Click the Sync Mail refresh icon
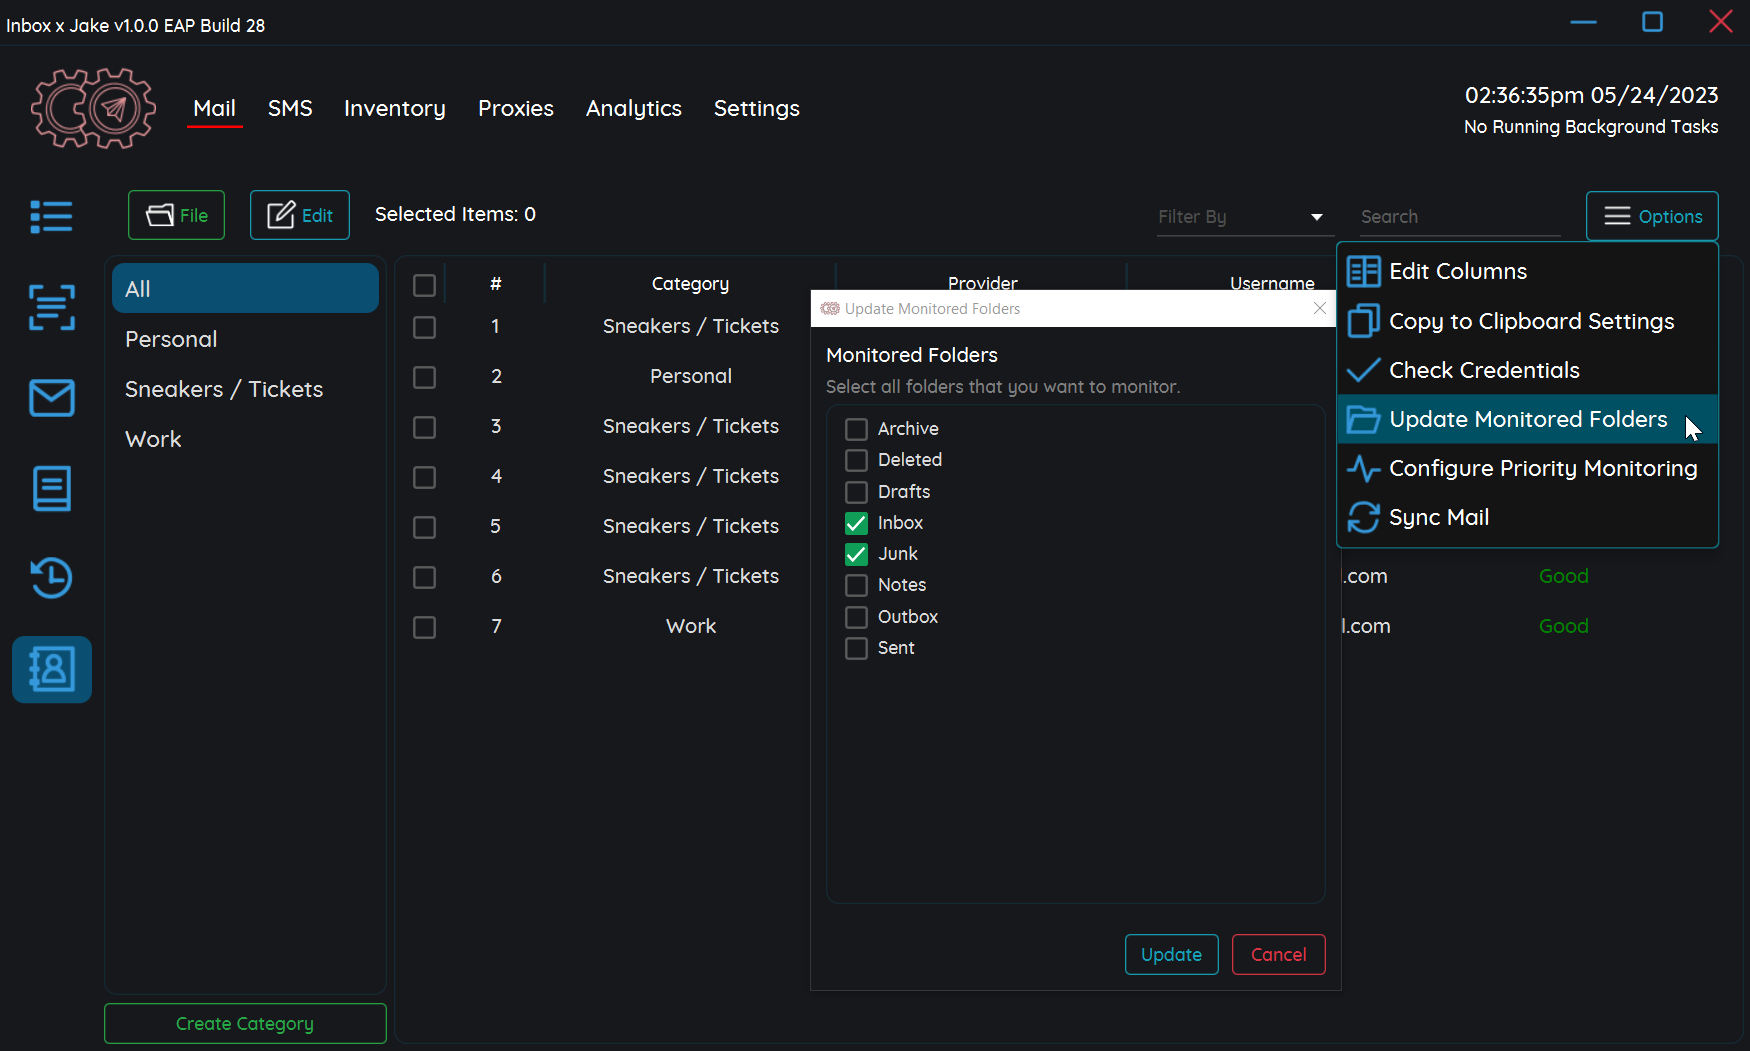 pyautogui.click(x=1363, y=517)
